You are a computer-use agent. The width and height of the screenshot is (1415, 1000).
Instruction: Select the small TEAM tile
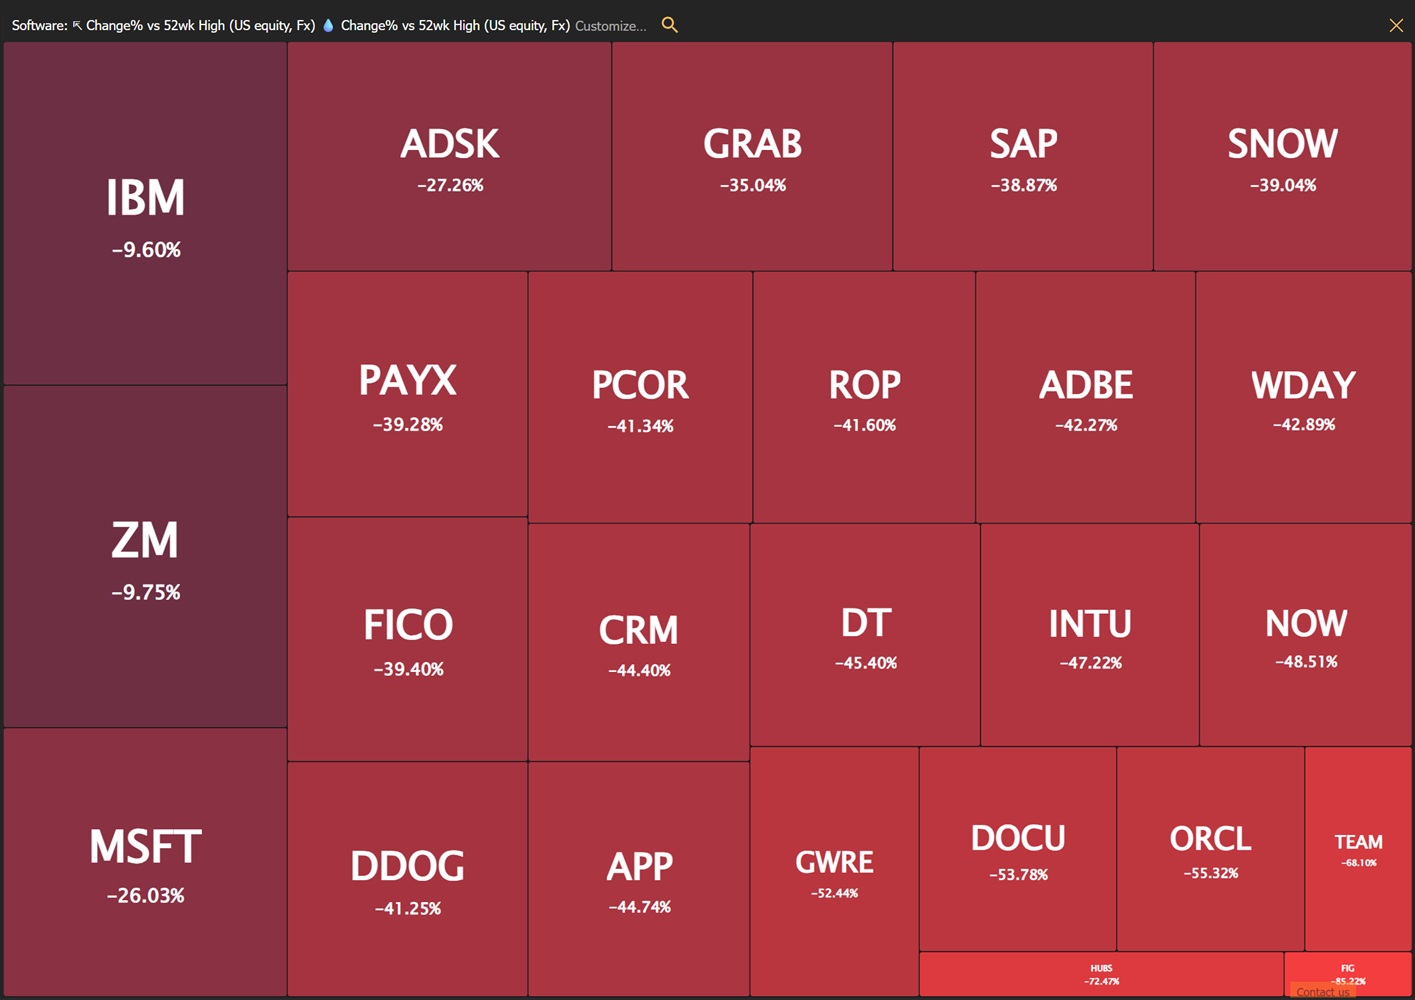tap(1358, 848)
